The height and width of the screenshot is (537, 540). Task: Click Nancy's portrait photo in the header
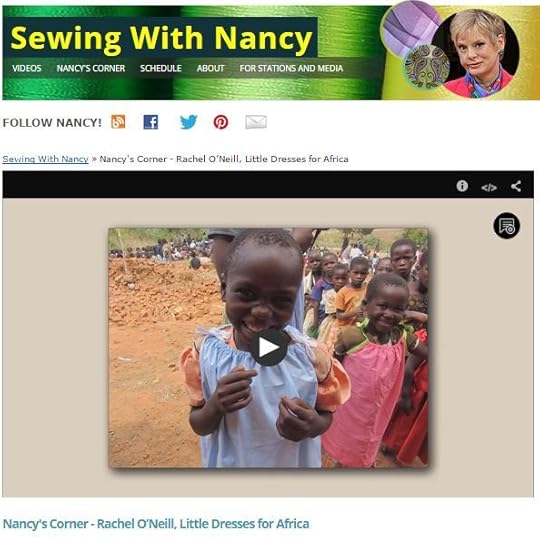point(475,53)
